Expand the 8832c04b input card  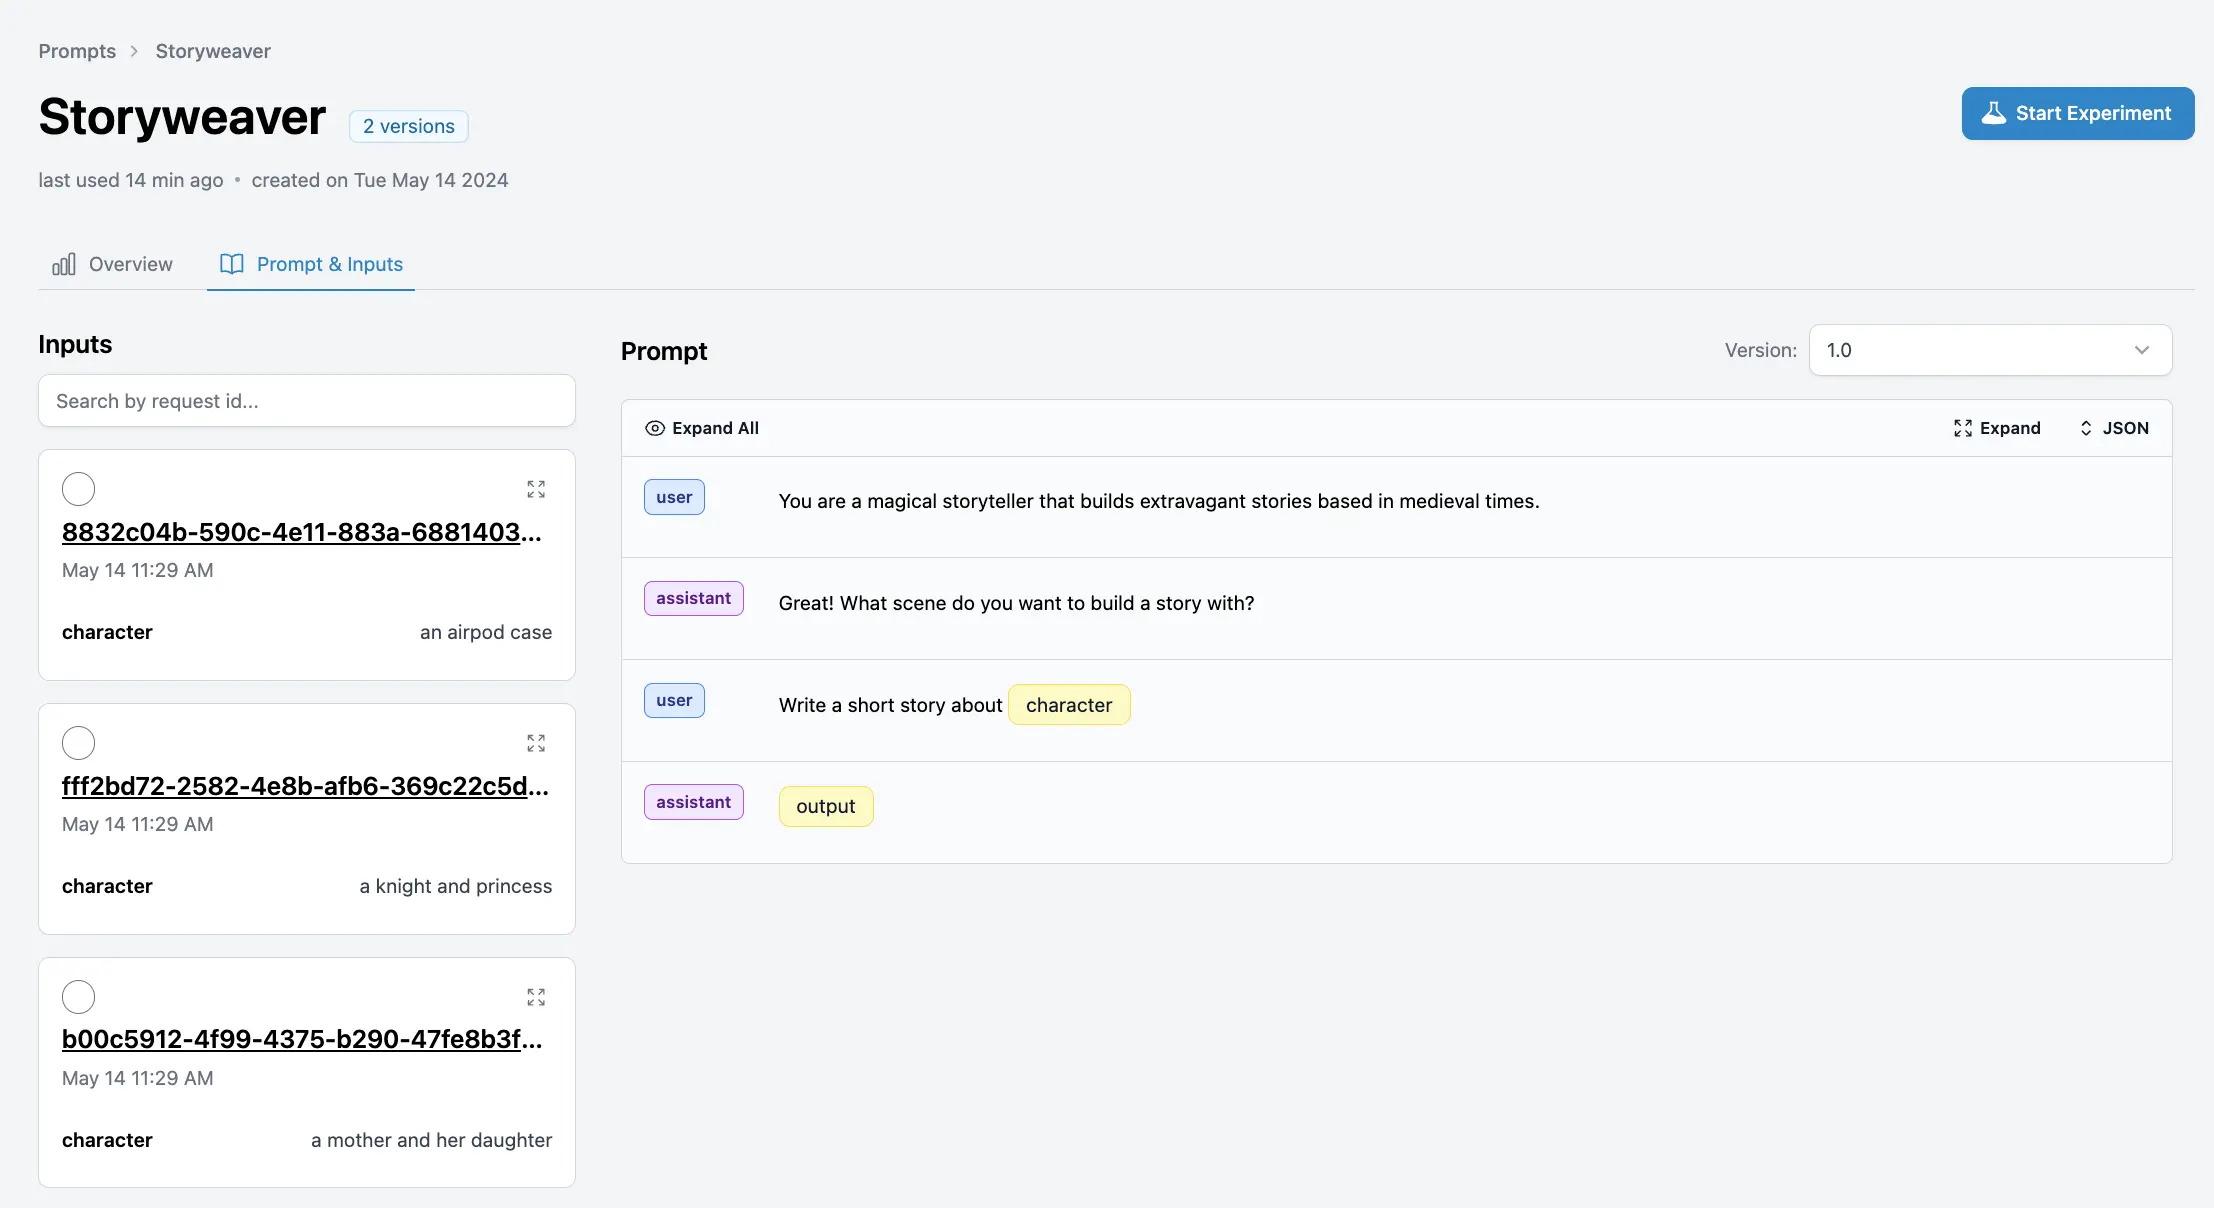536,489
